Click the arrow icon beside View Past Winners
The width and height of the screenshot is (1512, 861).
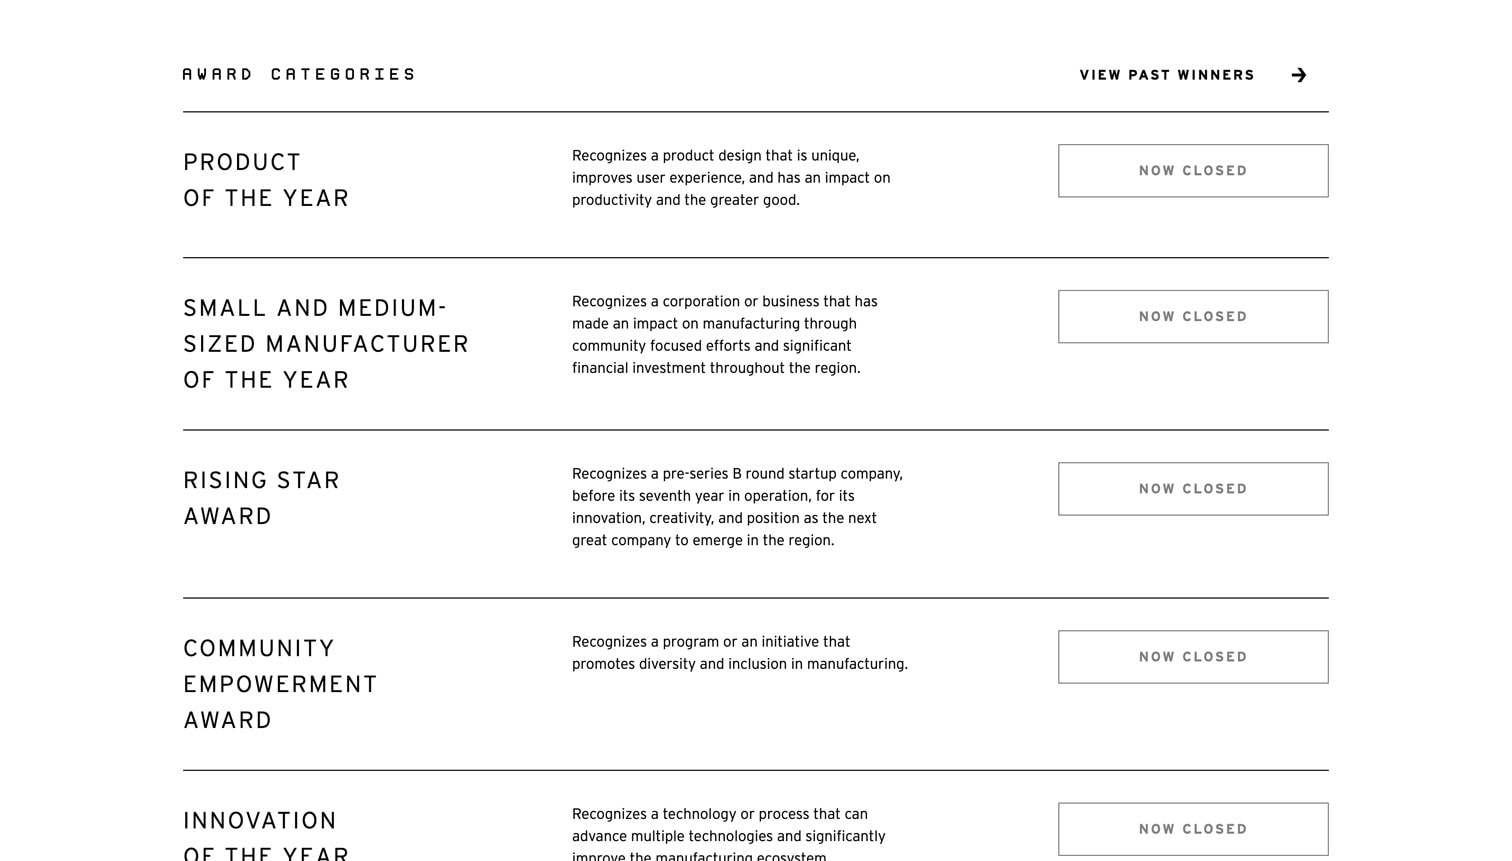pyautogui.click(x=1298, y=75)
